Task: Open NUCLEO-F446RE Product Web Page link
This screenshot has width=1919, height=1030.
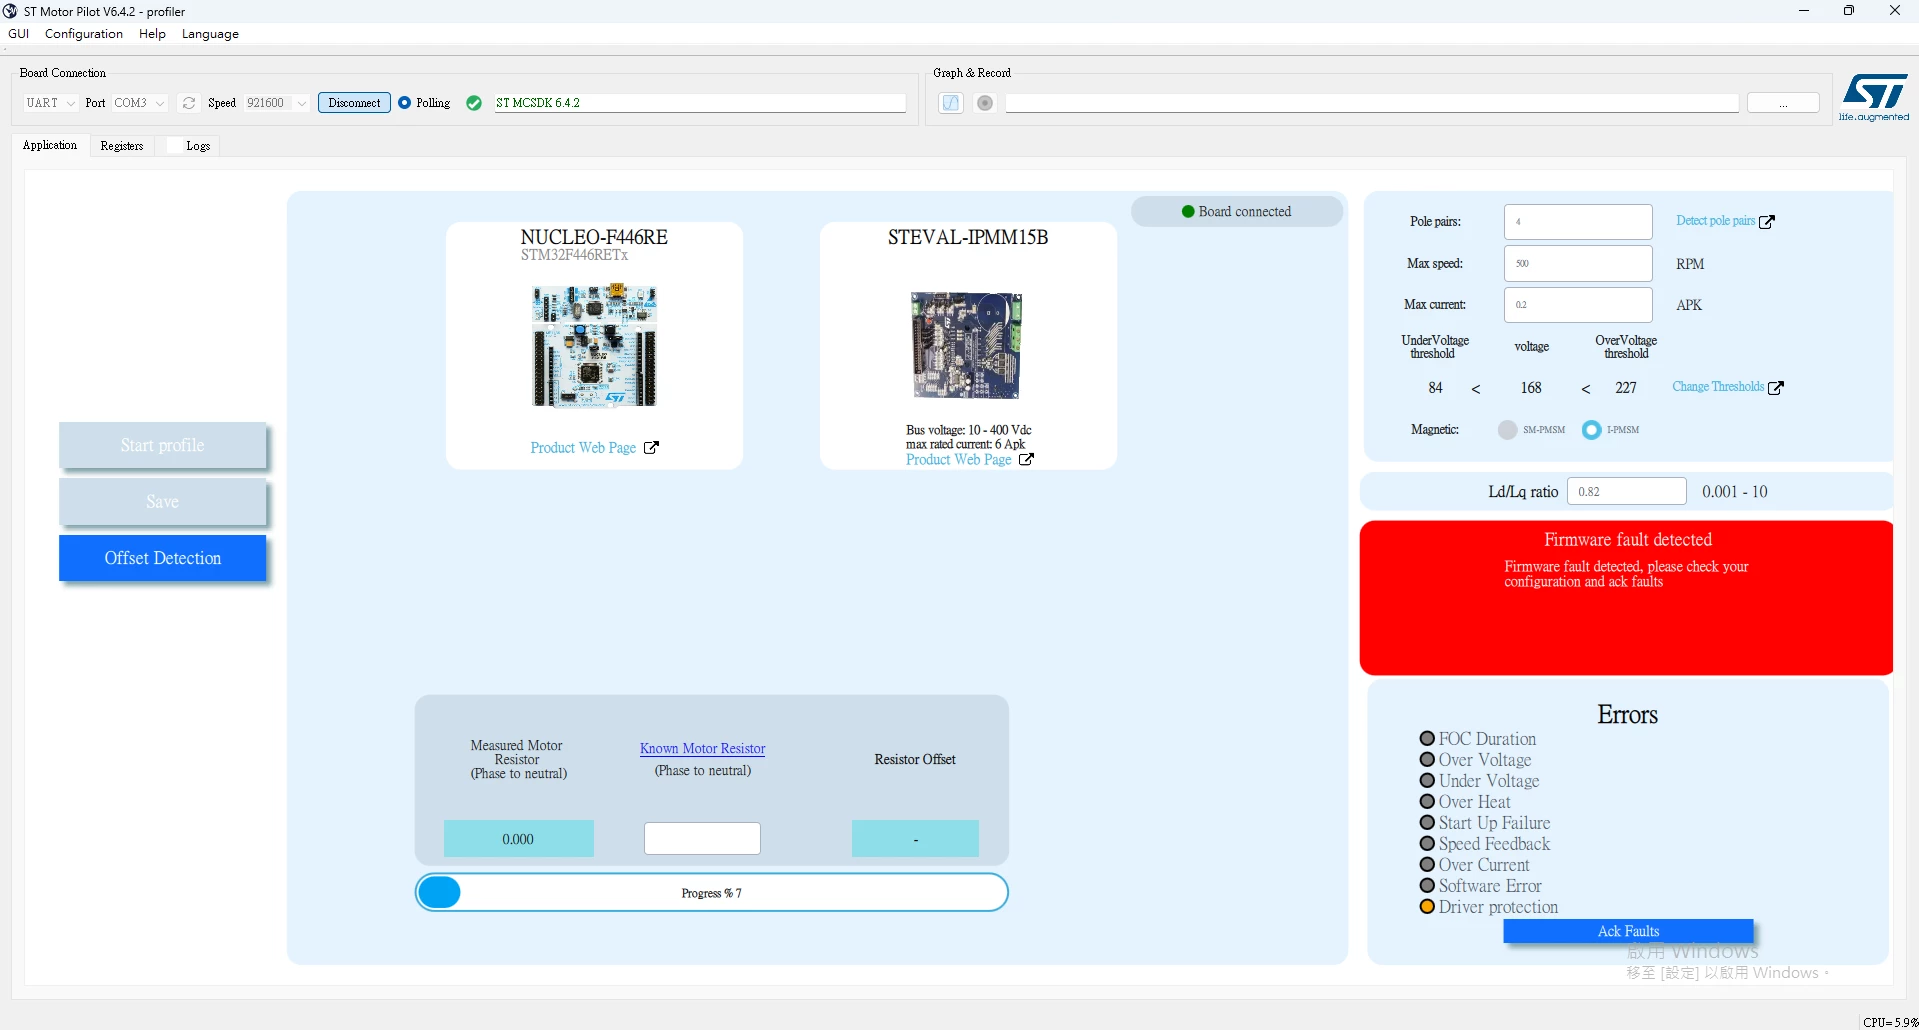Action: pos(583,448)
